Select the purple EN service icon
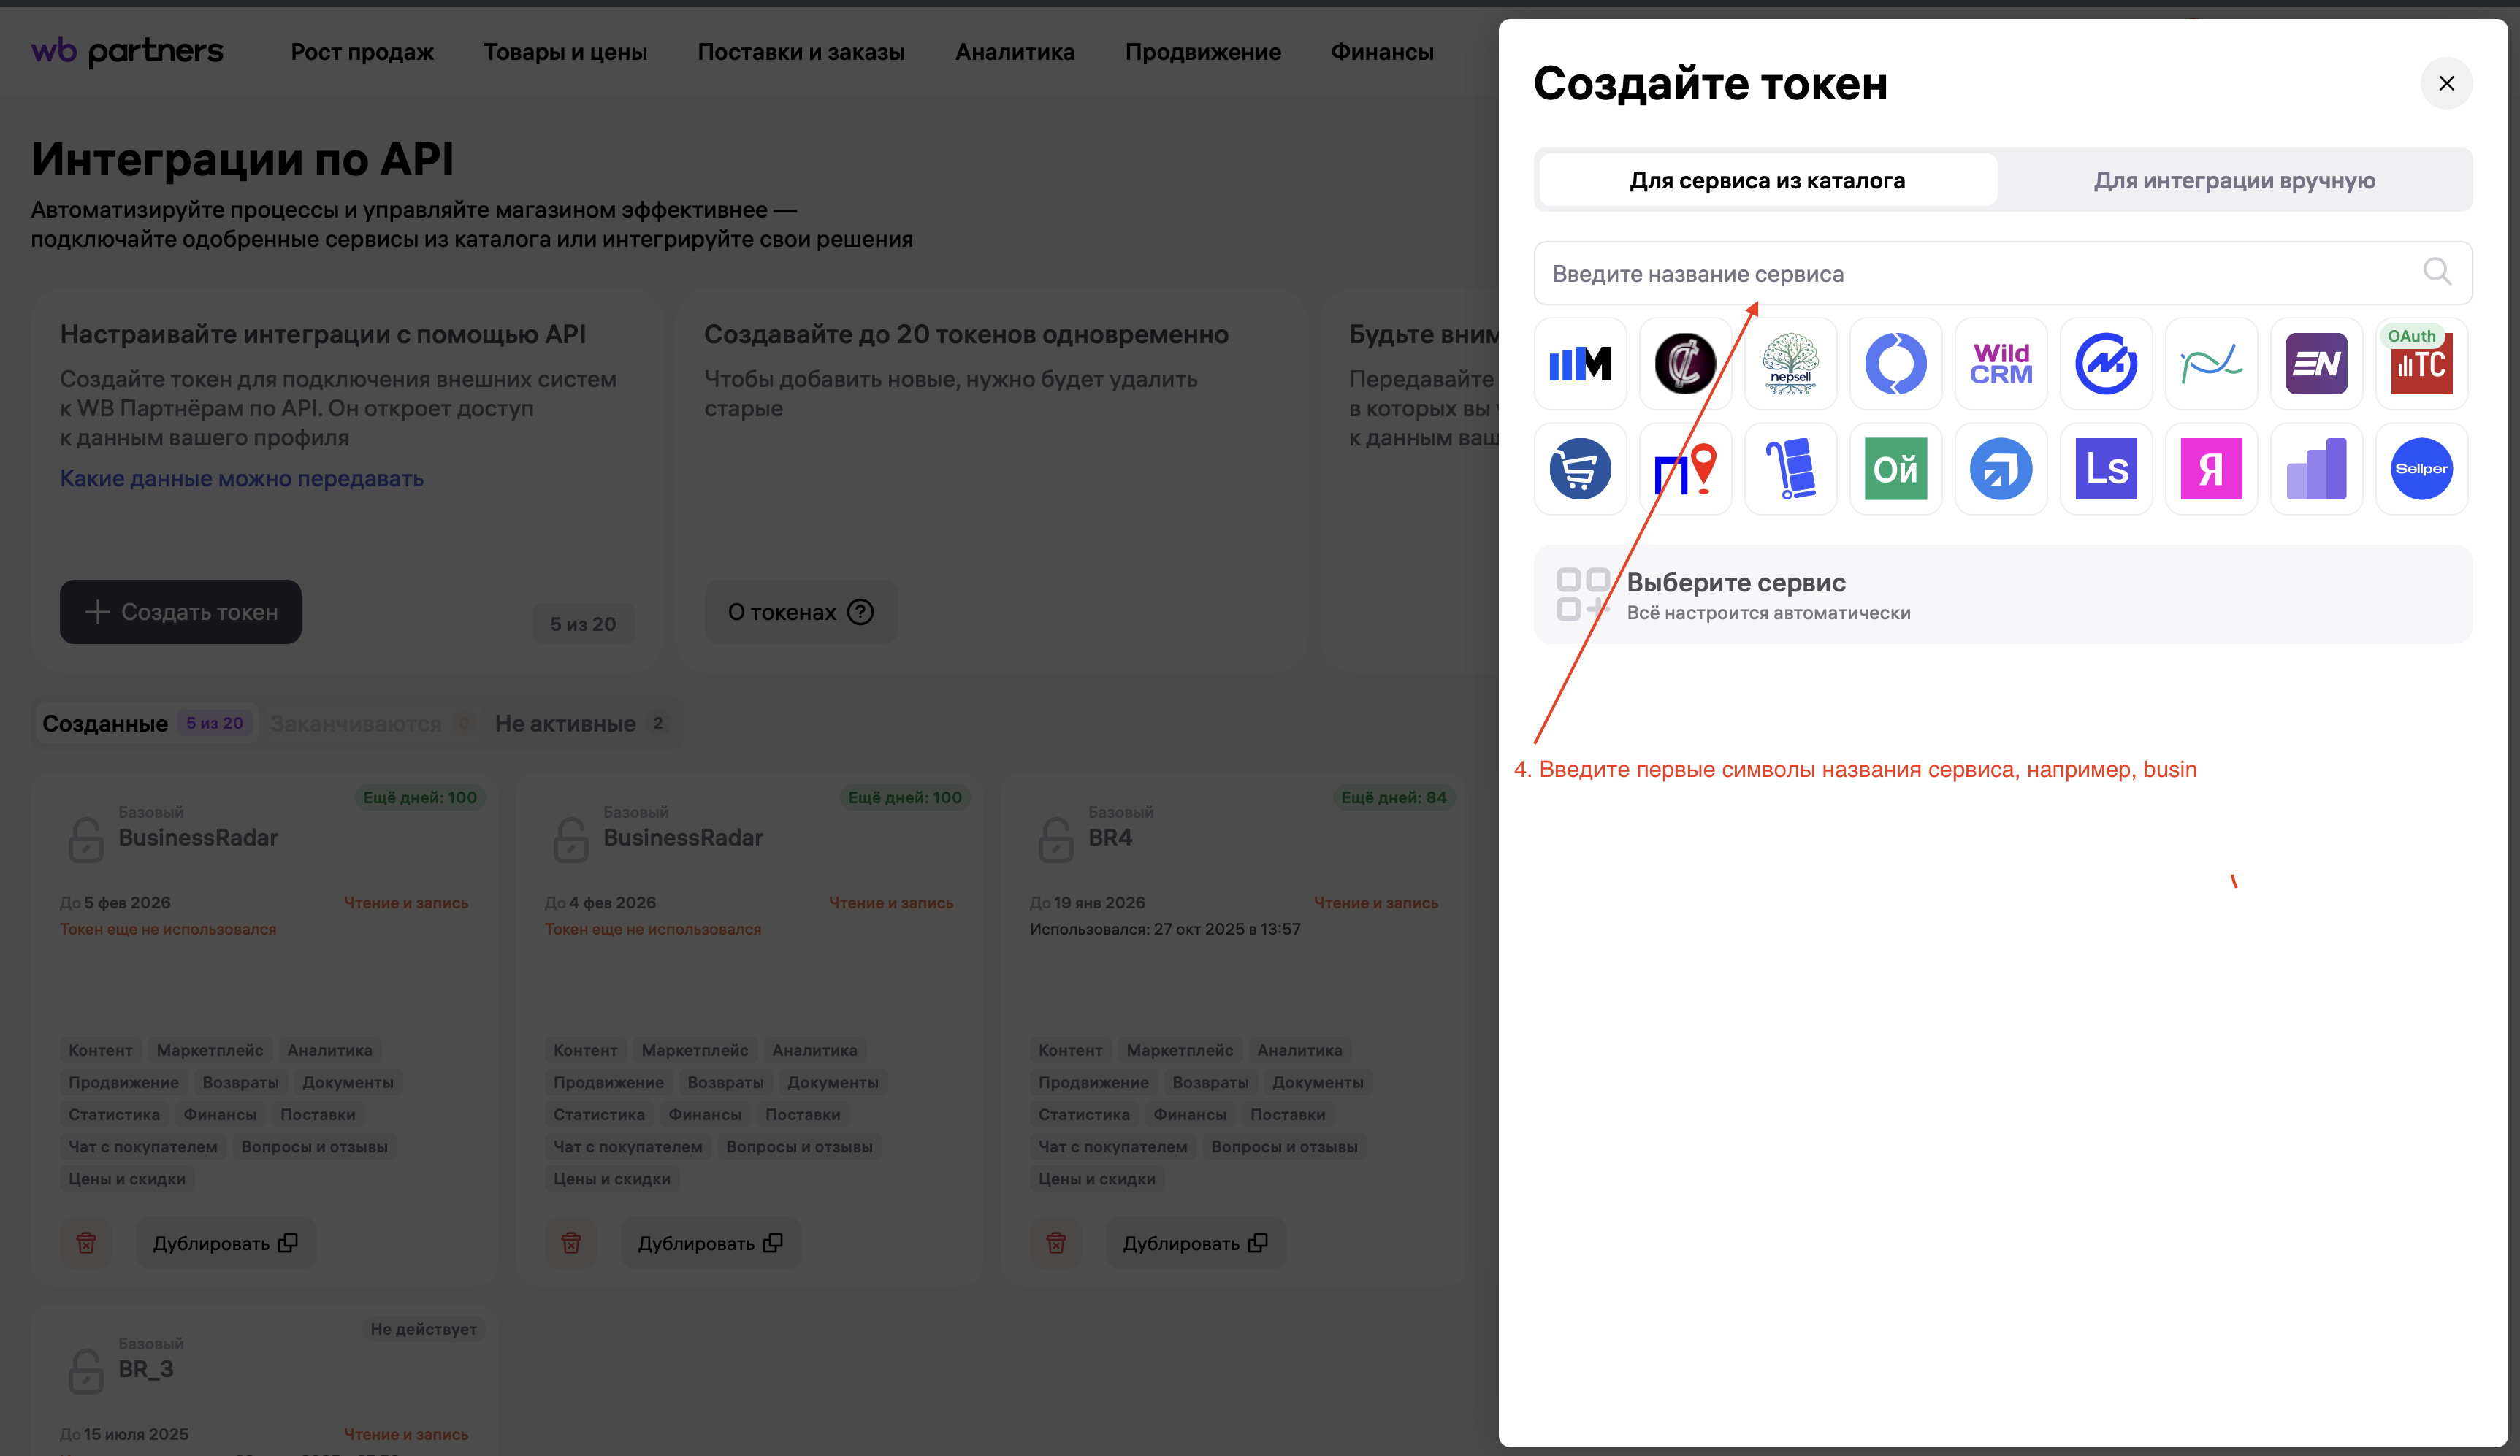The image size is (2520, 1456). click(x=2316, y=364)
